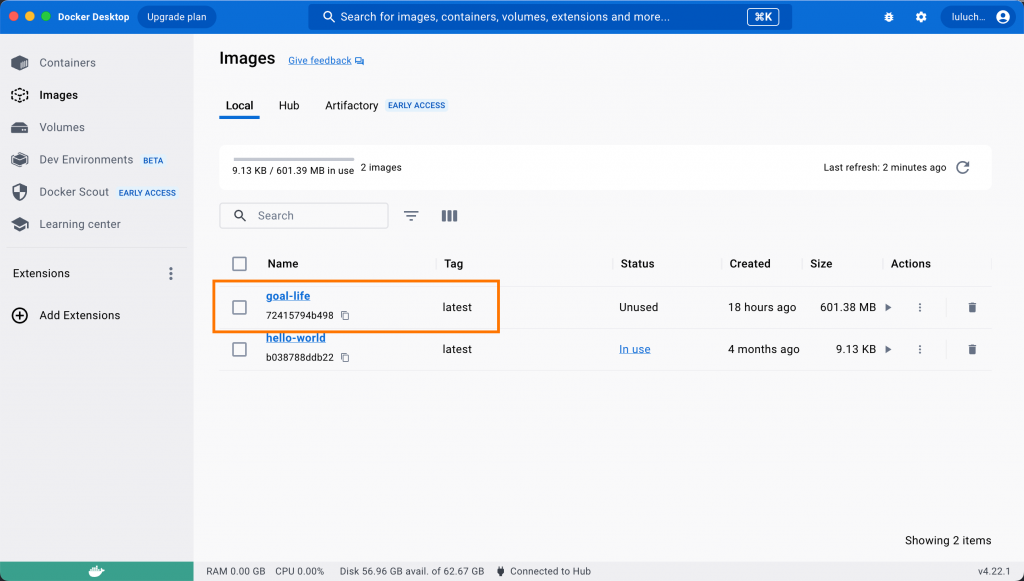Sort by the Size column header

[821, 264]
